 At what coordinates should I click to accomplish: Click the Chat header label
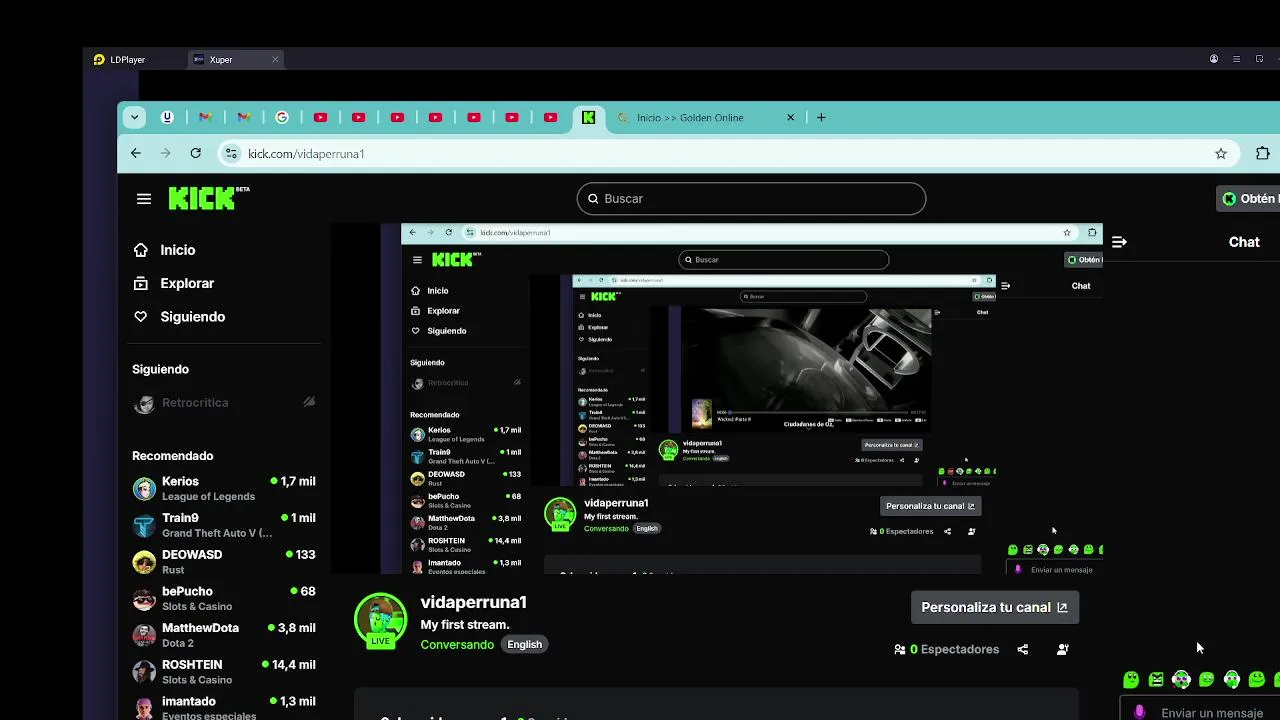[1244, 242]
